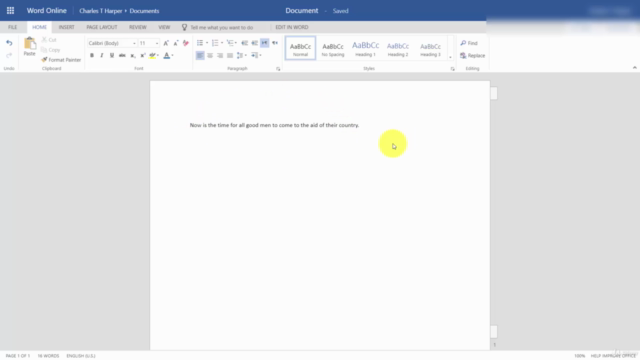Viewport: 640px width, 360px height.
Task: Insert a numbered list
Action: [x=215, y=43]
